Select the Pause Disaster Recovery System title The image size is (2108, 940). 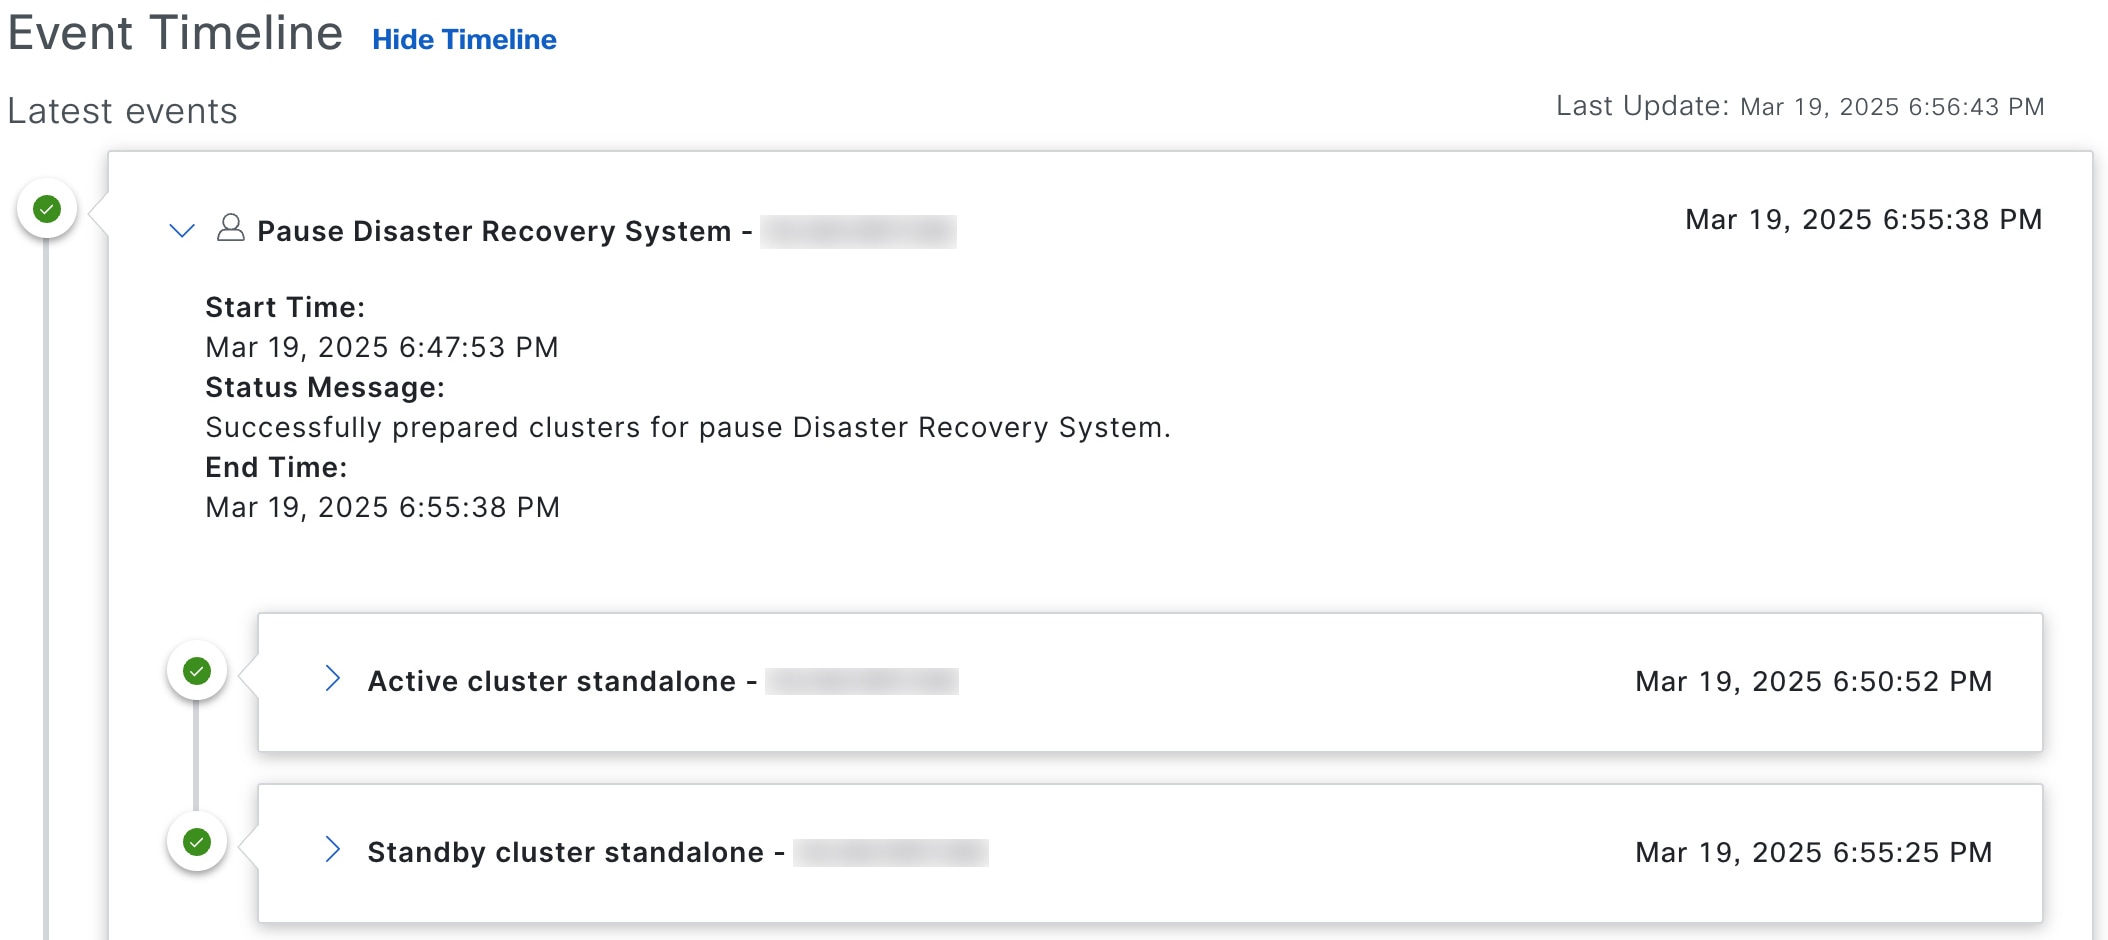(494, 231)
